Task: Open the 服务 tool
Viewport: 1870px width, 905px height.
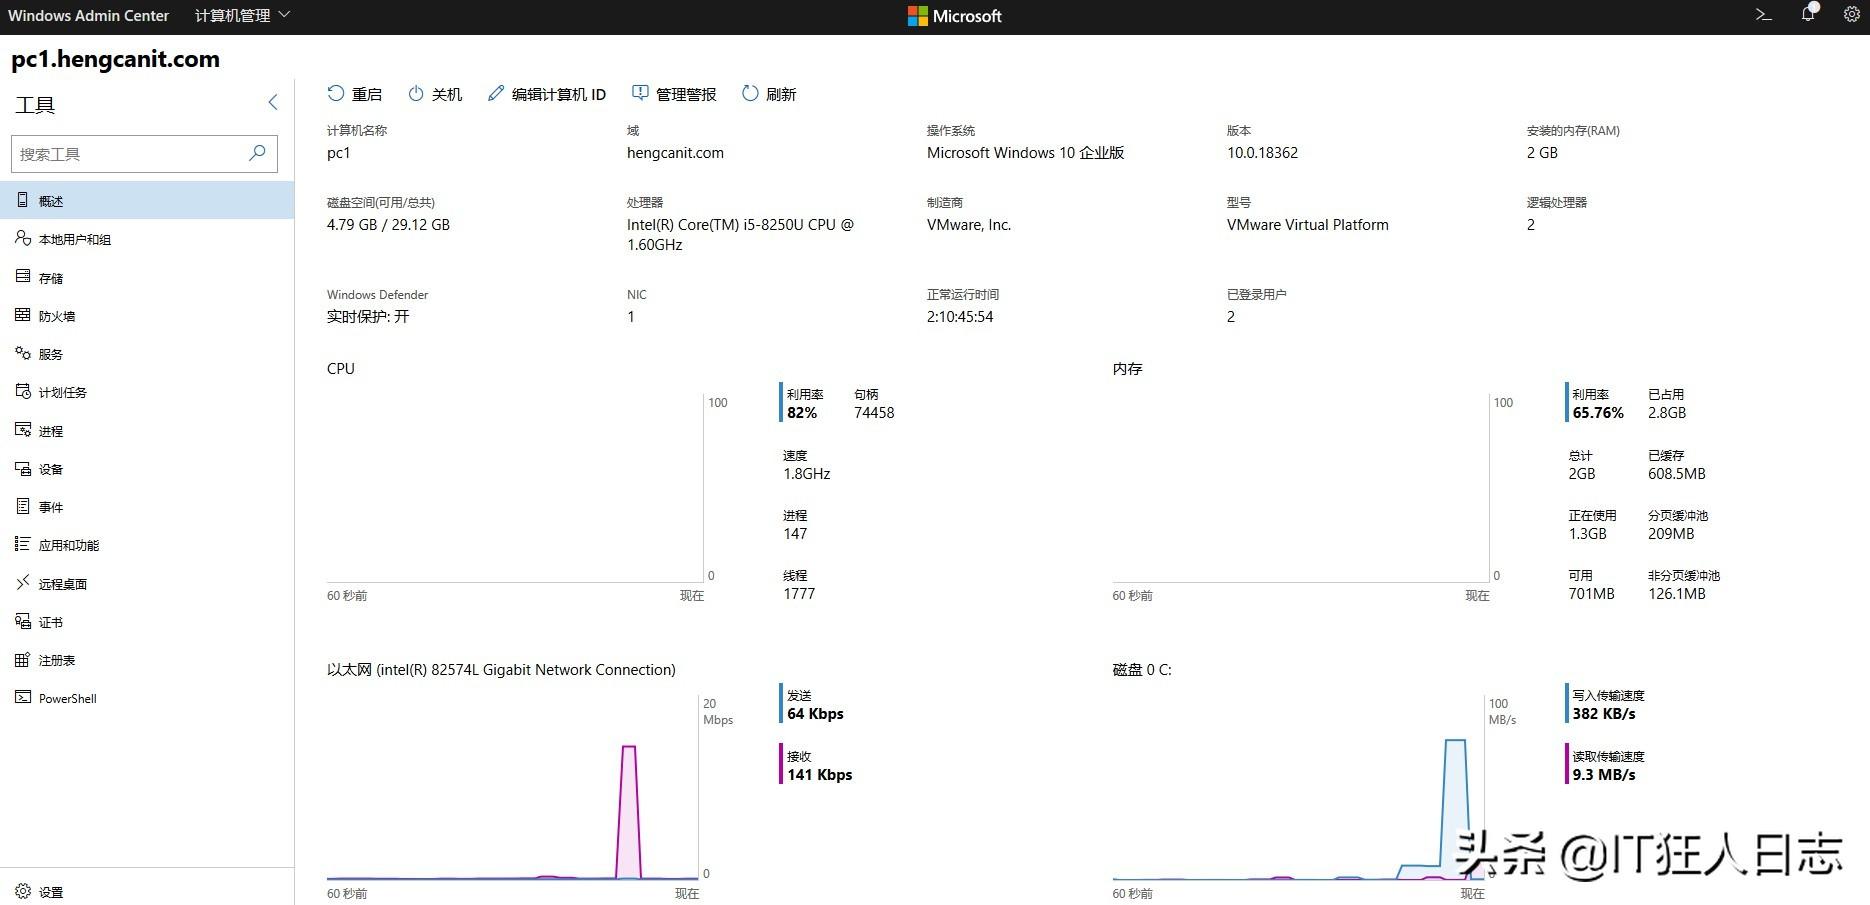Action: tap(147, 354)
